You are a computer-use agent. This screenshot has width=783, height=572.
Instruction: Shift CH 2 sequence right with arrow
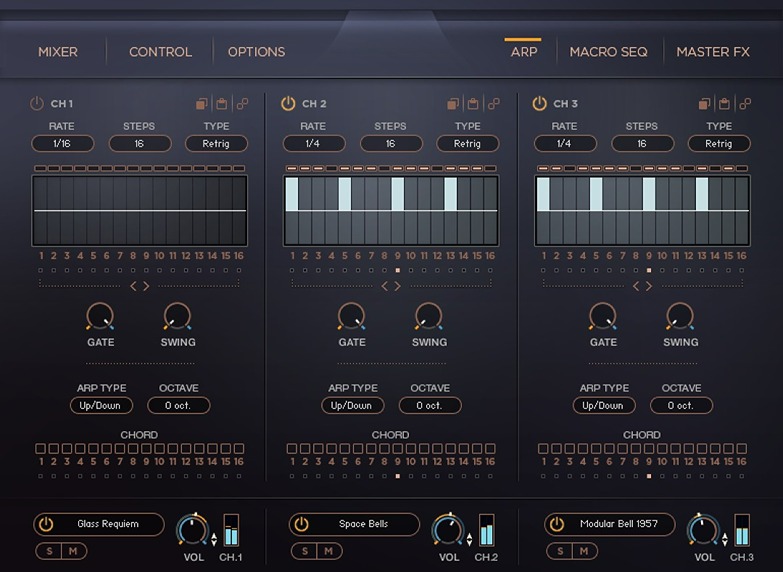pos(397,286)
